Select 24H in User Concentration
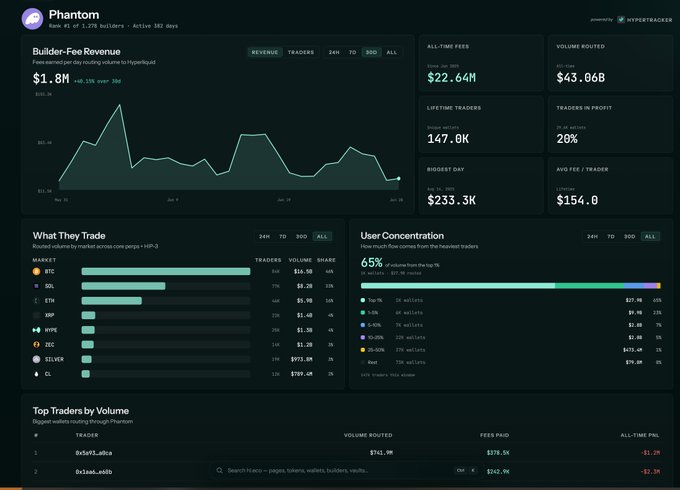 point(592,236)
